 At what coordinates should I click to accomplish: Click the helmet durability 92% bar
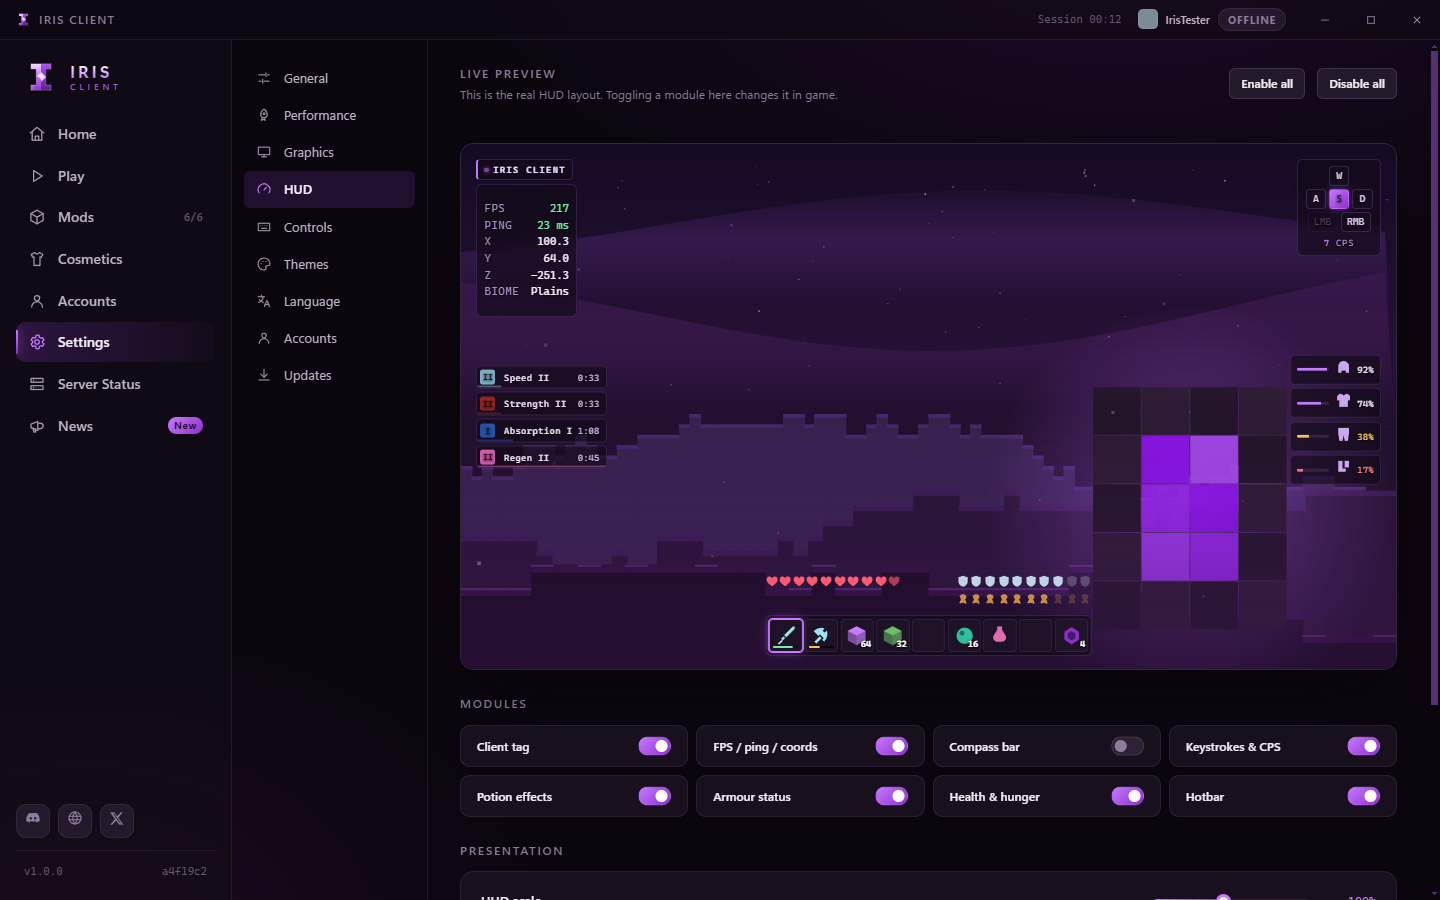pos(1336,369)
